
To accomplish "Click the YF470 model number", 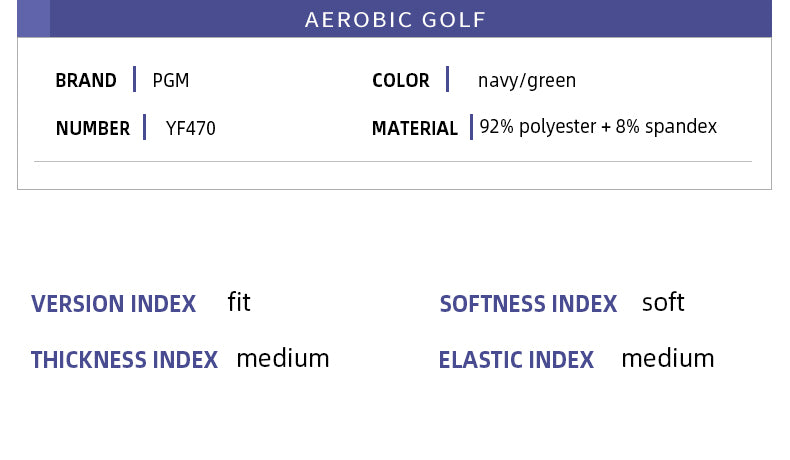I will [191, 129].
